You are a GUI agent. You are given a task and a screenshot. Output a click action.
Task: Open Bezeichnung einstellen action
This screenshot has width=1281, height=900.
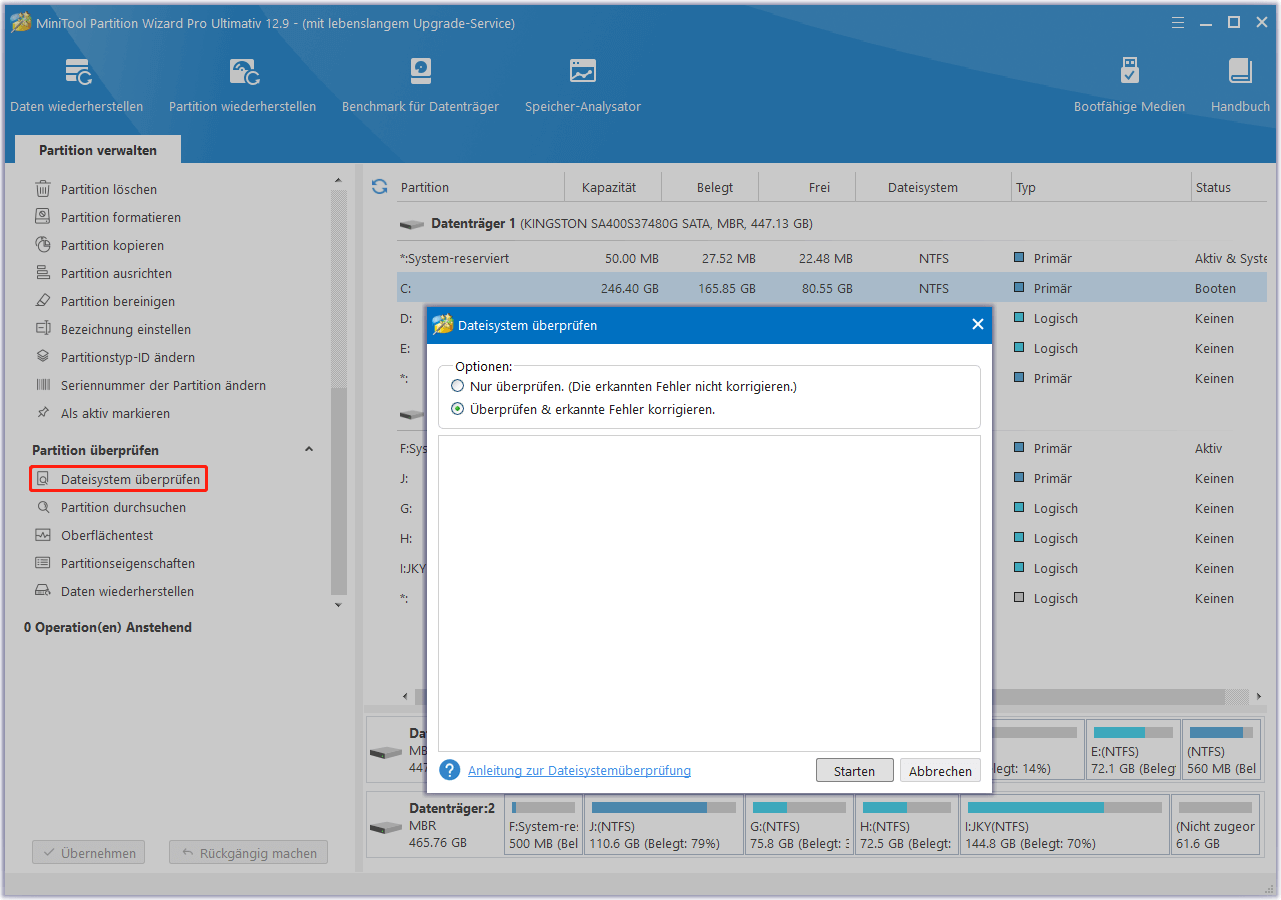pos(126,329)
